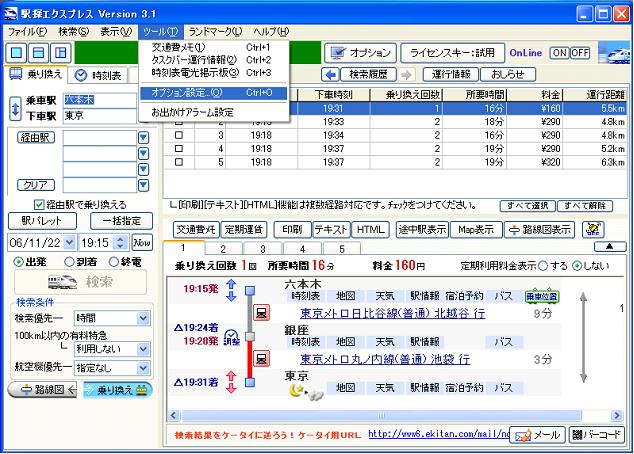Switch to route tab 3
The width and height of the screenshot is (634, 454).
(262, 249)
